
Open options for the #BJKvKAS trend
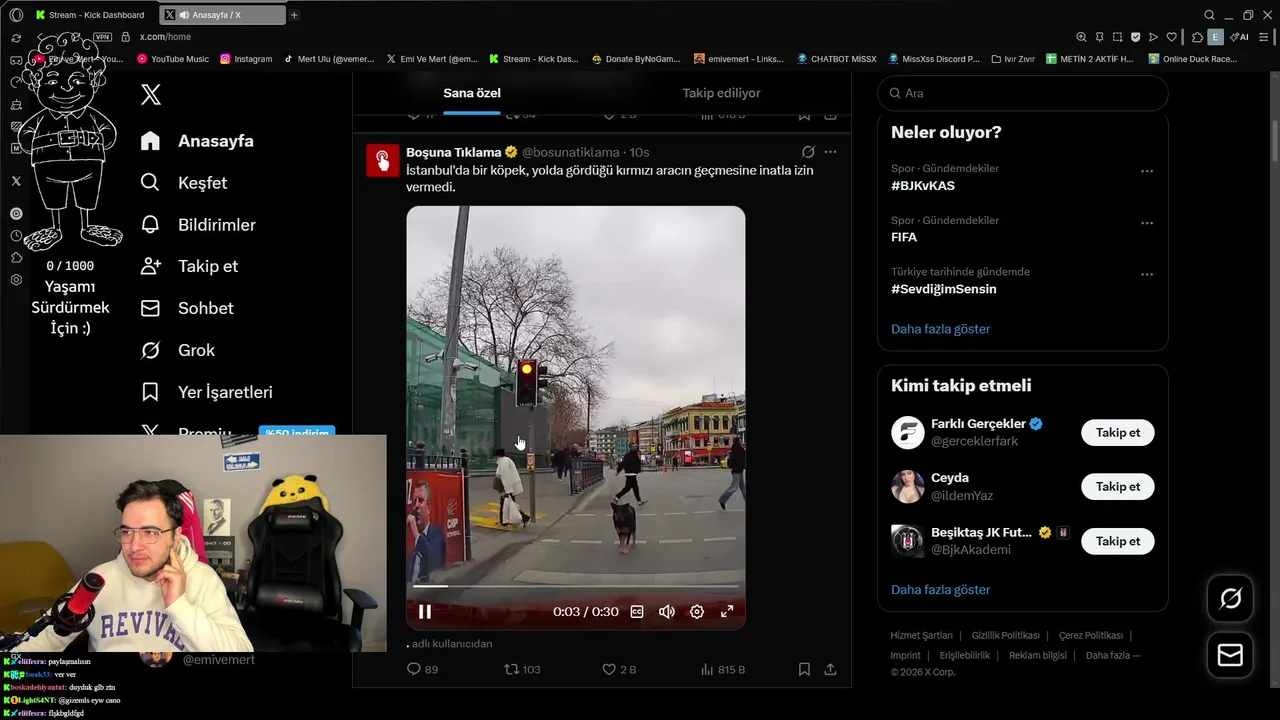[1147, 171]
